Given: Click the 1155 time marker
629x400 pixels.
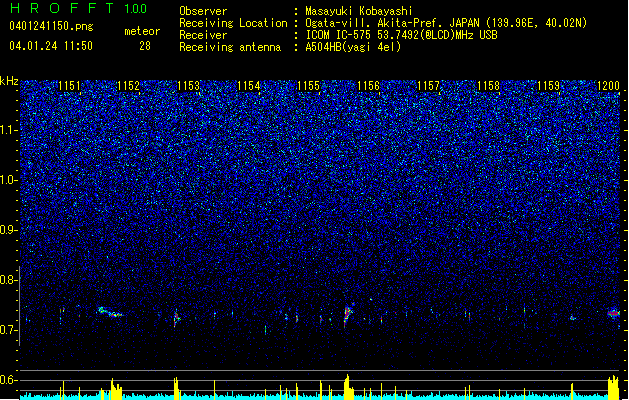Looking at the screenshot, I should 308,86.
